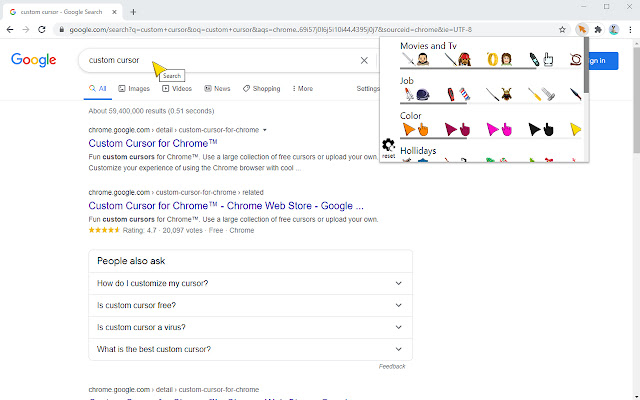
Task: Open the Custom Cursor extension icon in toolbar
Action: click(582, 29)
